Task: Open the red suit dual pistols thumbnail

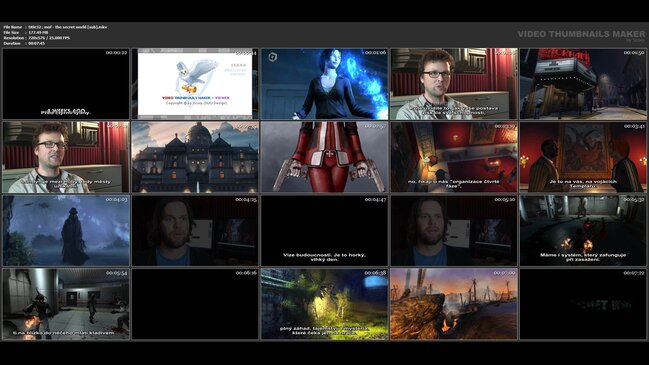Action: point(324,157)
